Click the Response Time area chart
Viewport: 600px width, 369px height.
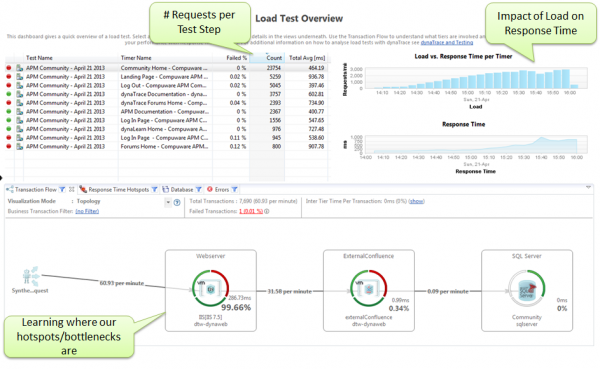[476, 144]
